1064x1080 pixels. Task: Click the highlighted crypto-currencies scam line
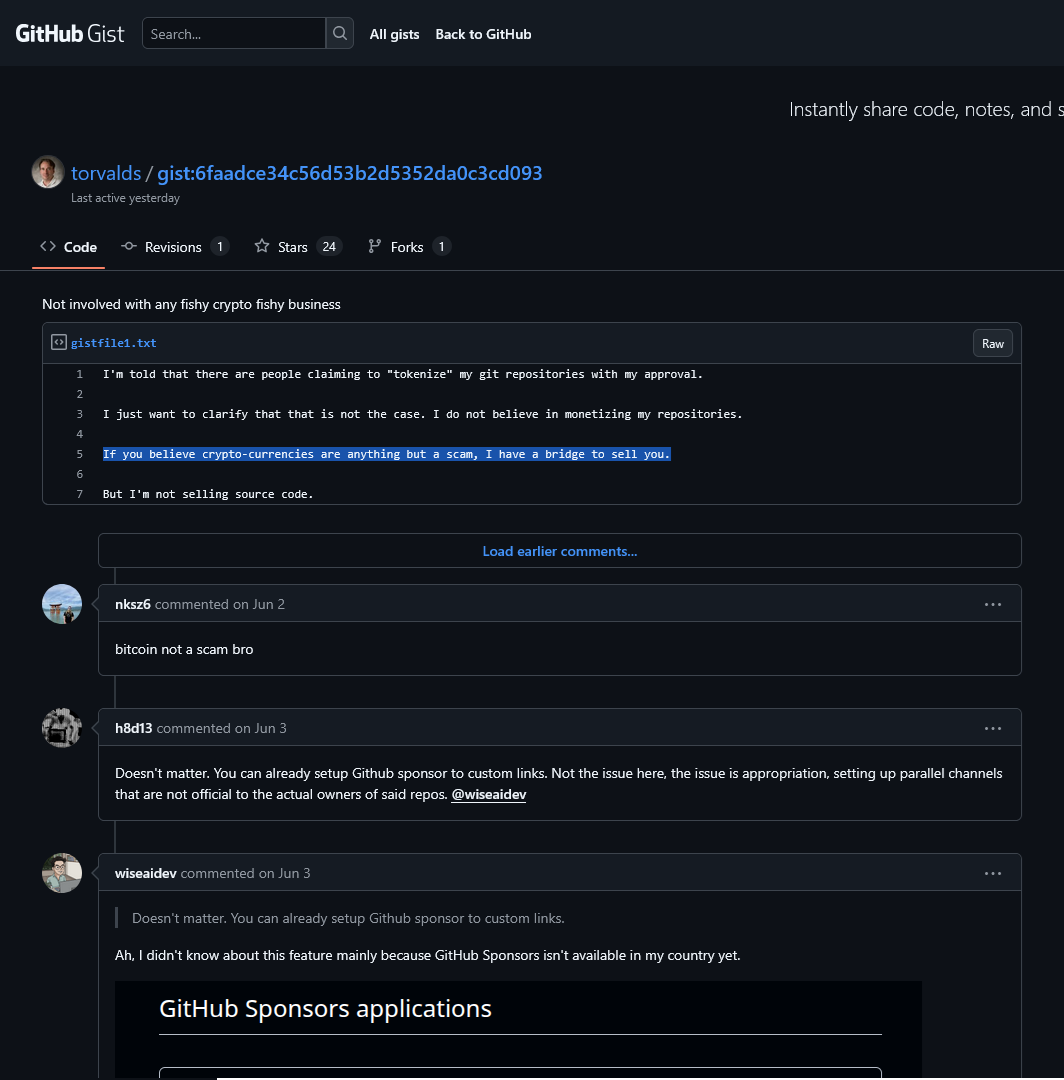coord(386,454)
